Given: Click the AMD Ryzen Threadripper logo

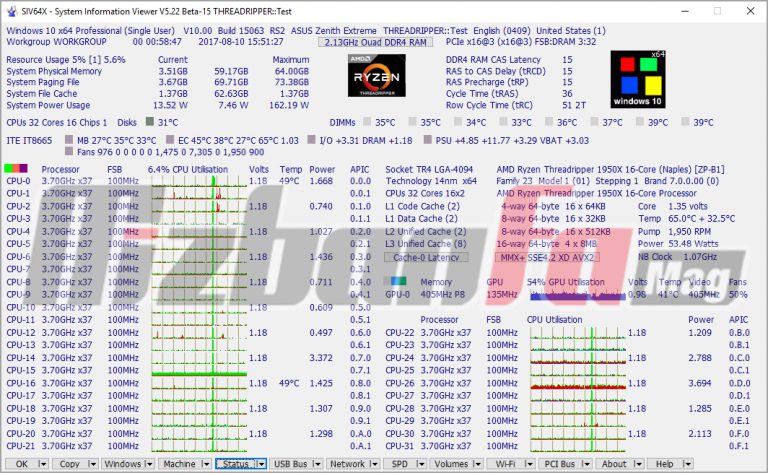Looking at the screenshot, I should coord(376,74).
